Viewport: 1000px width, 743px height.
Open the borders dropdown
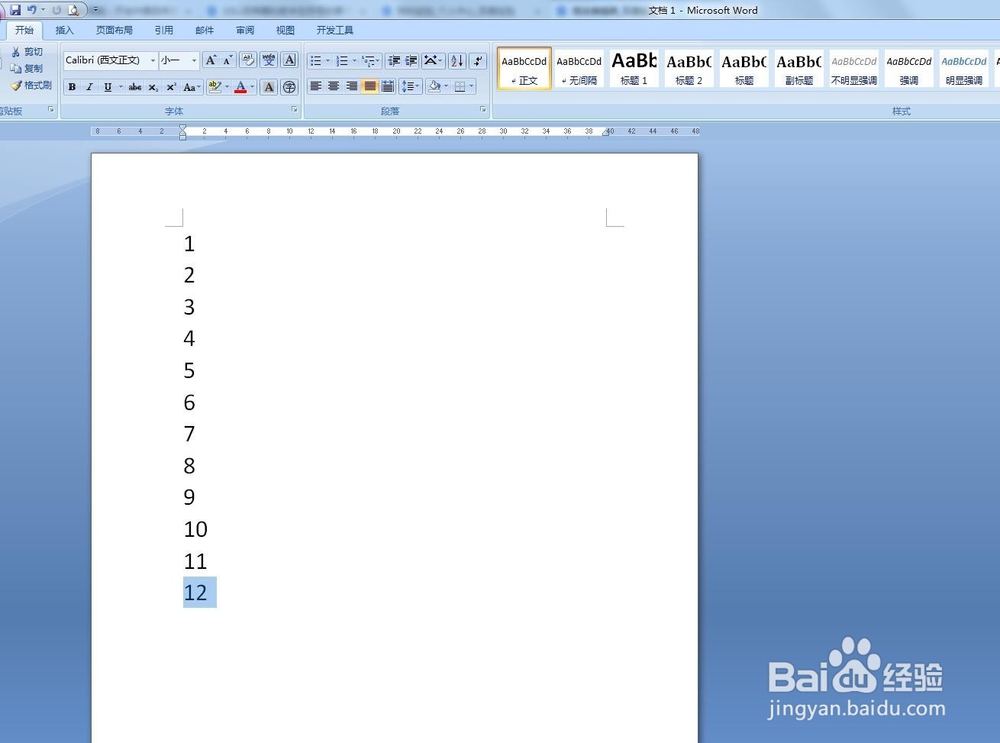tap(472, 86)
